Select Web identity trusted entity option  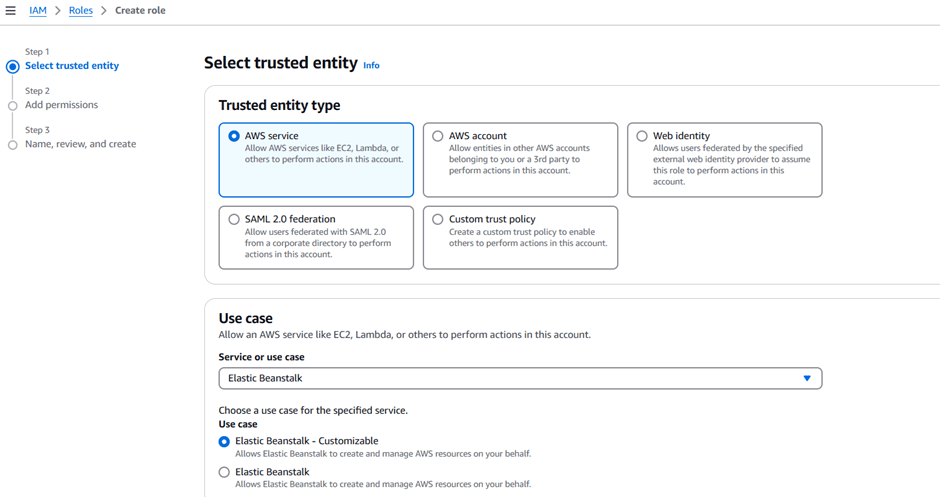(x=642, y=136)
